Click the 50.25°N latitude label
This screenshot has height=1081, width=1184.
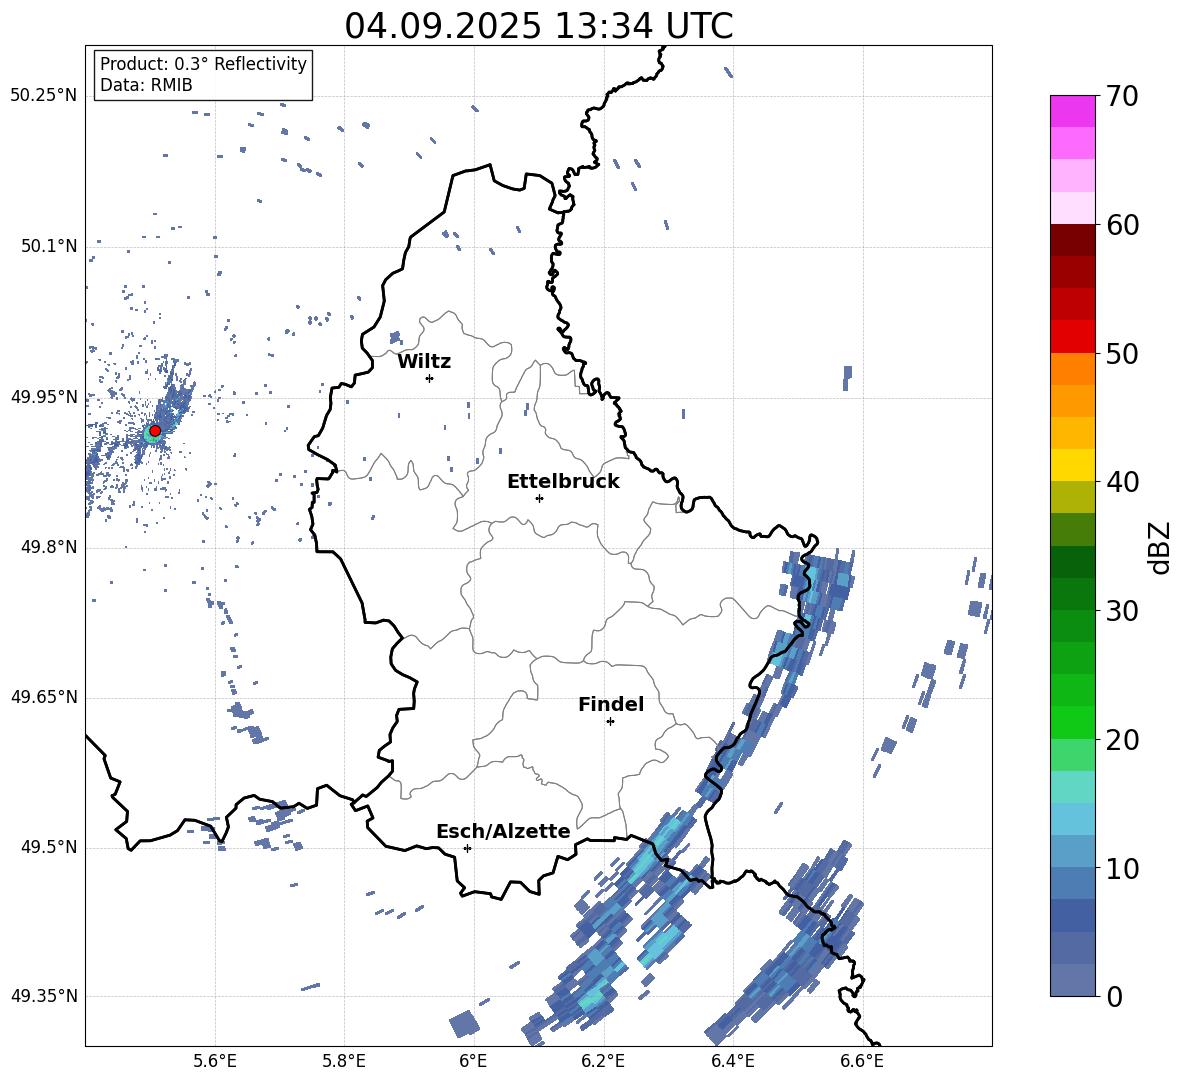44,96
